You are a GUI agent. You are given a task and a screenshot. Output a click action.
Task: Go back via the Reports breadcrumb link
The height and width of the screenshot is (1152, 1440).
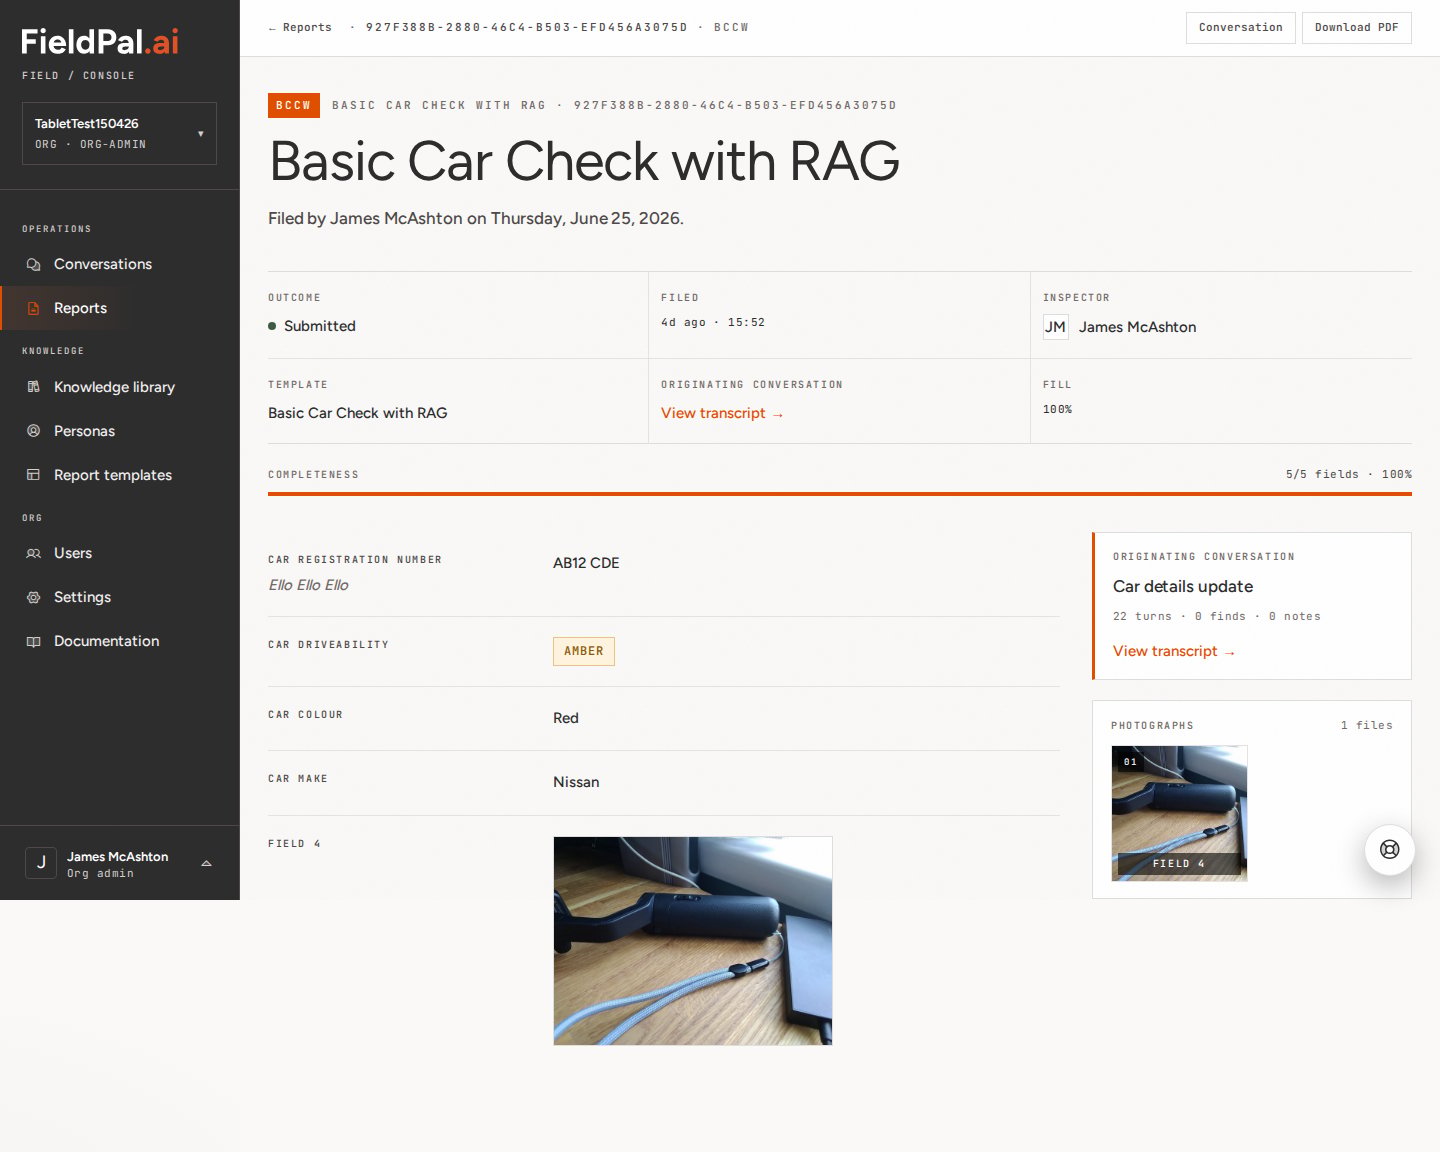click(300, 28)
